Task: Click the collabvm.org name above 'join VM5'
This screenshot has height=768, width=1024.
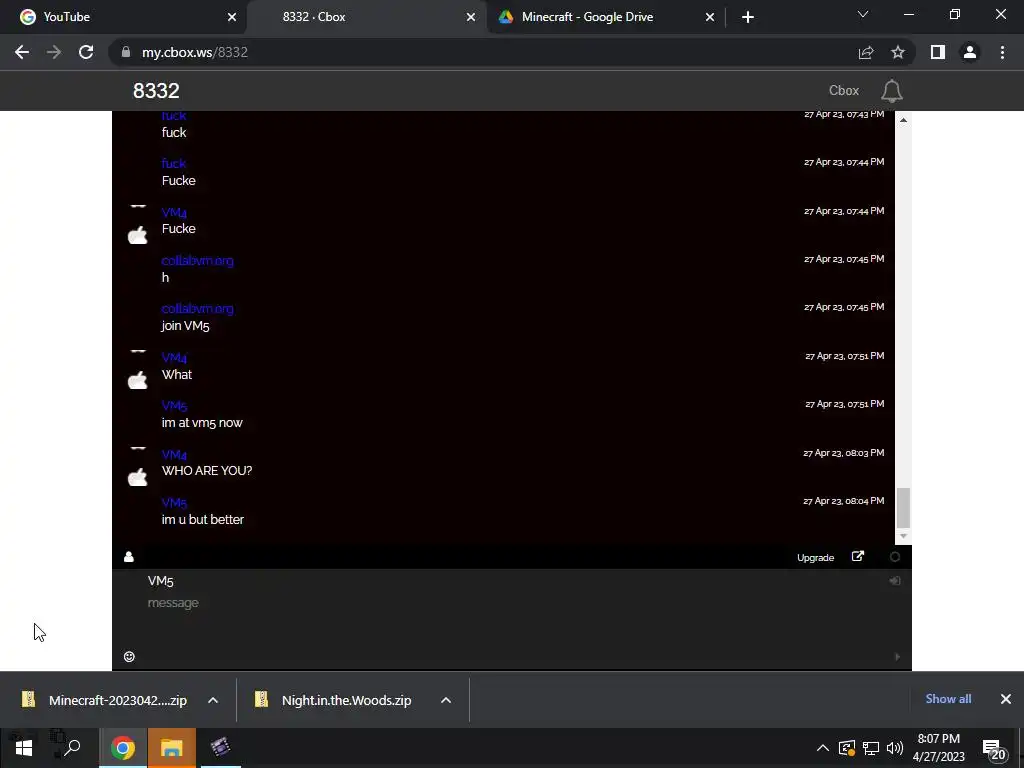Action: tap(197, 309)
